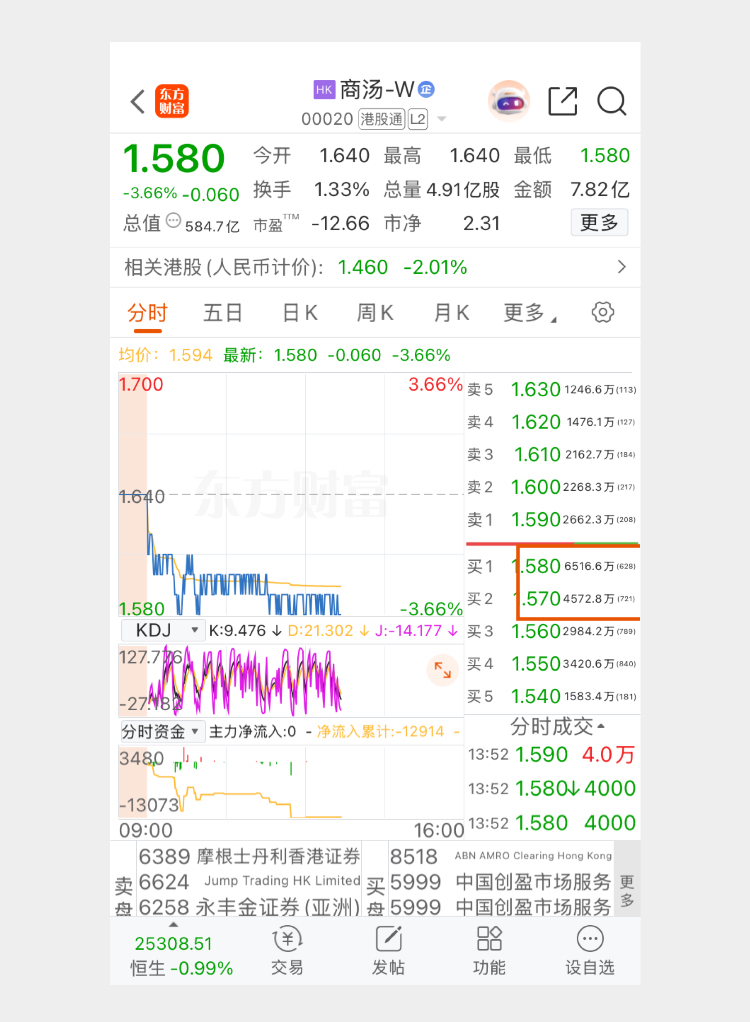Tap the HK market badge
Screen dimensions: 750x1022
[324, 89]
